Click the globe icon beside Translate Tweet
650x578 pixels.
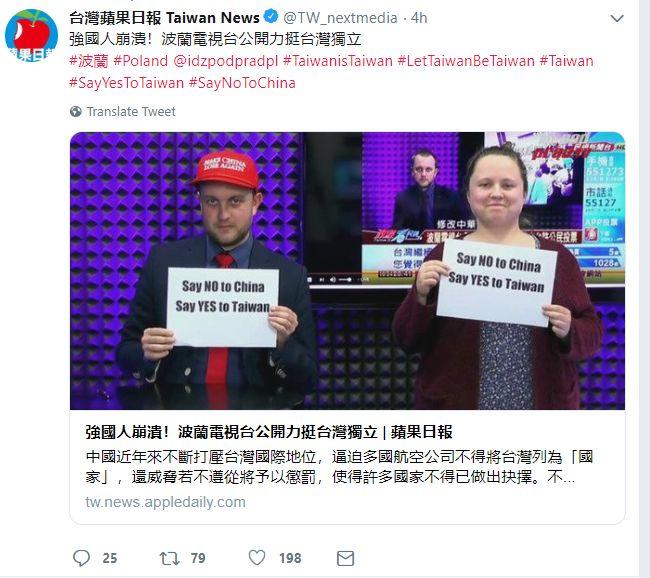(75, 112)
